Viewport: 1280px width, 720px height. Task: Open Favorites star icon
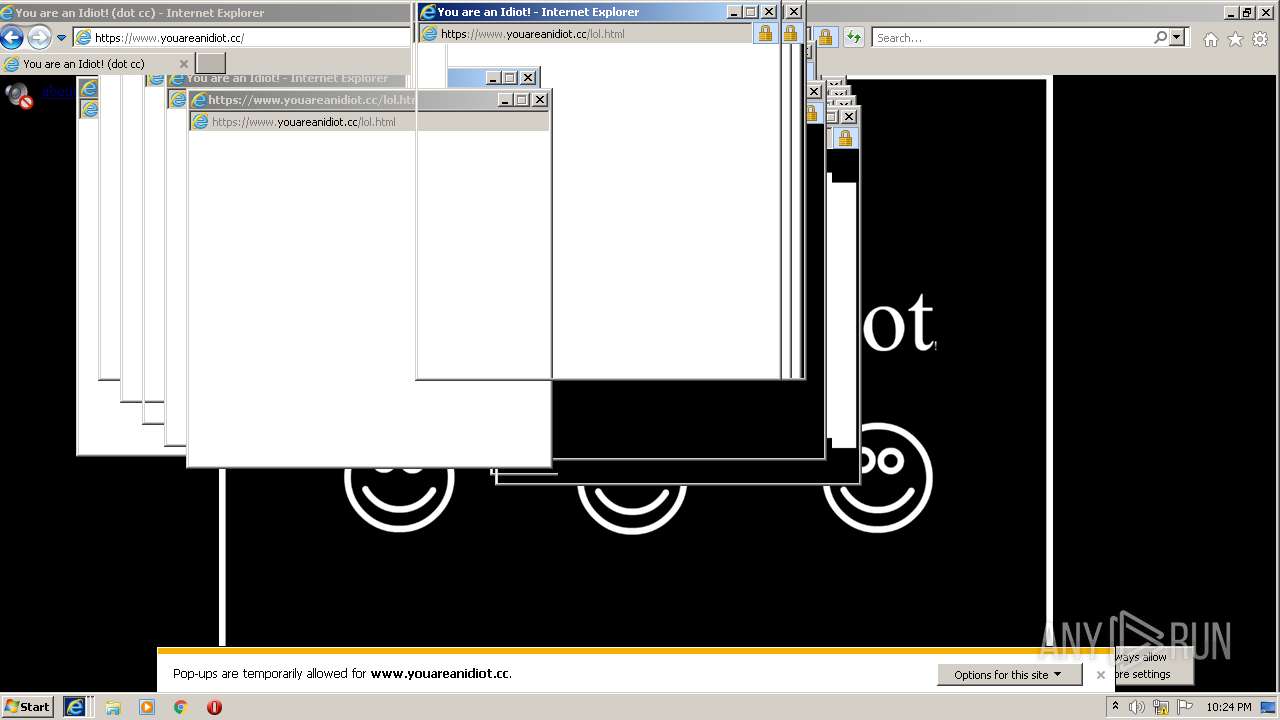1236,39
